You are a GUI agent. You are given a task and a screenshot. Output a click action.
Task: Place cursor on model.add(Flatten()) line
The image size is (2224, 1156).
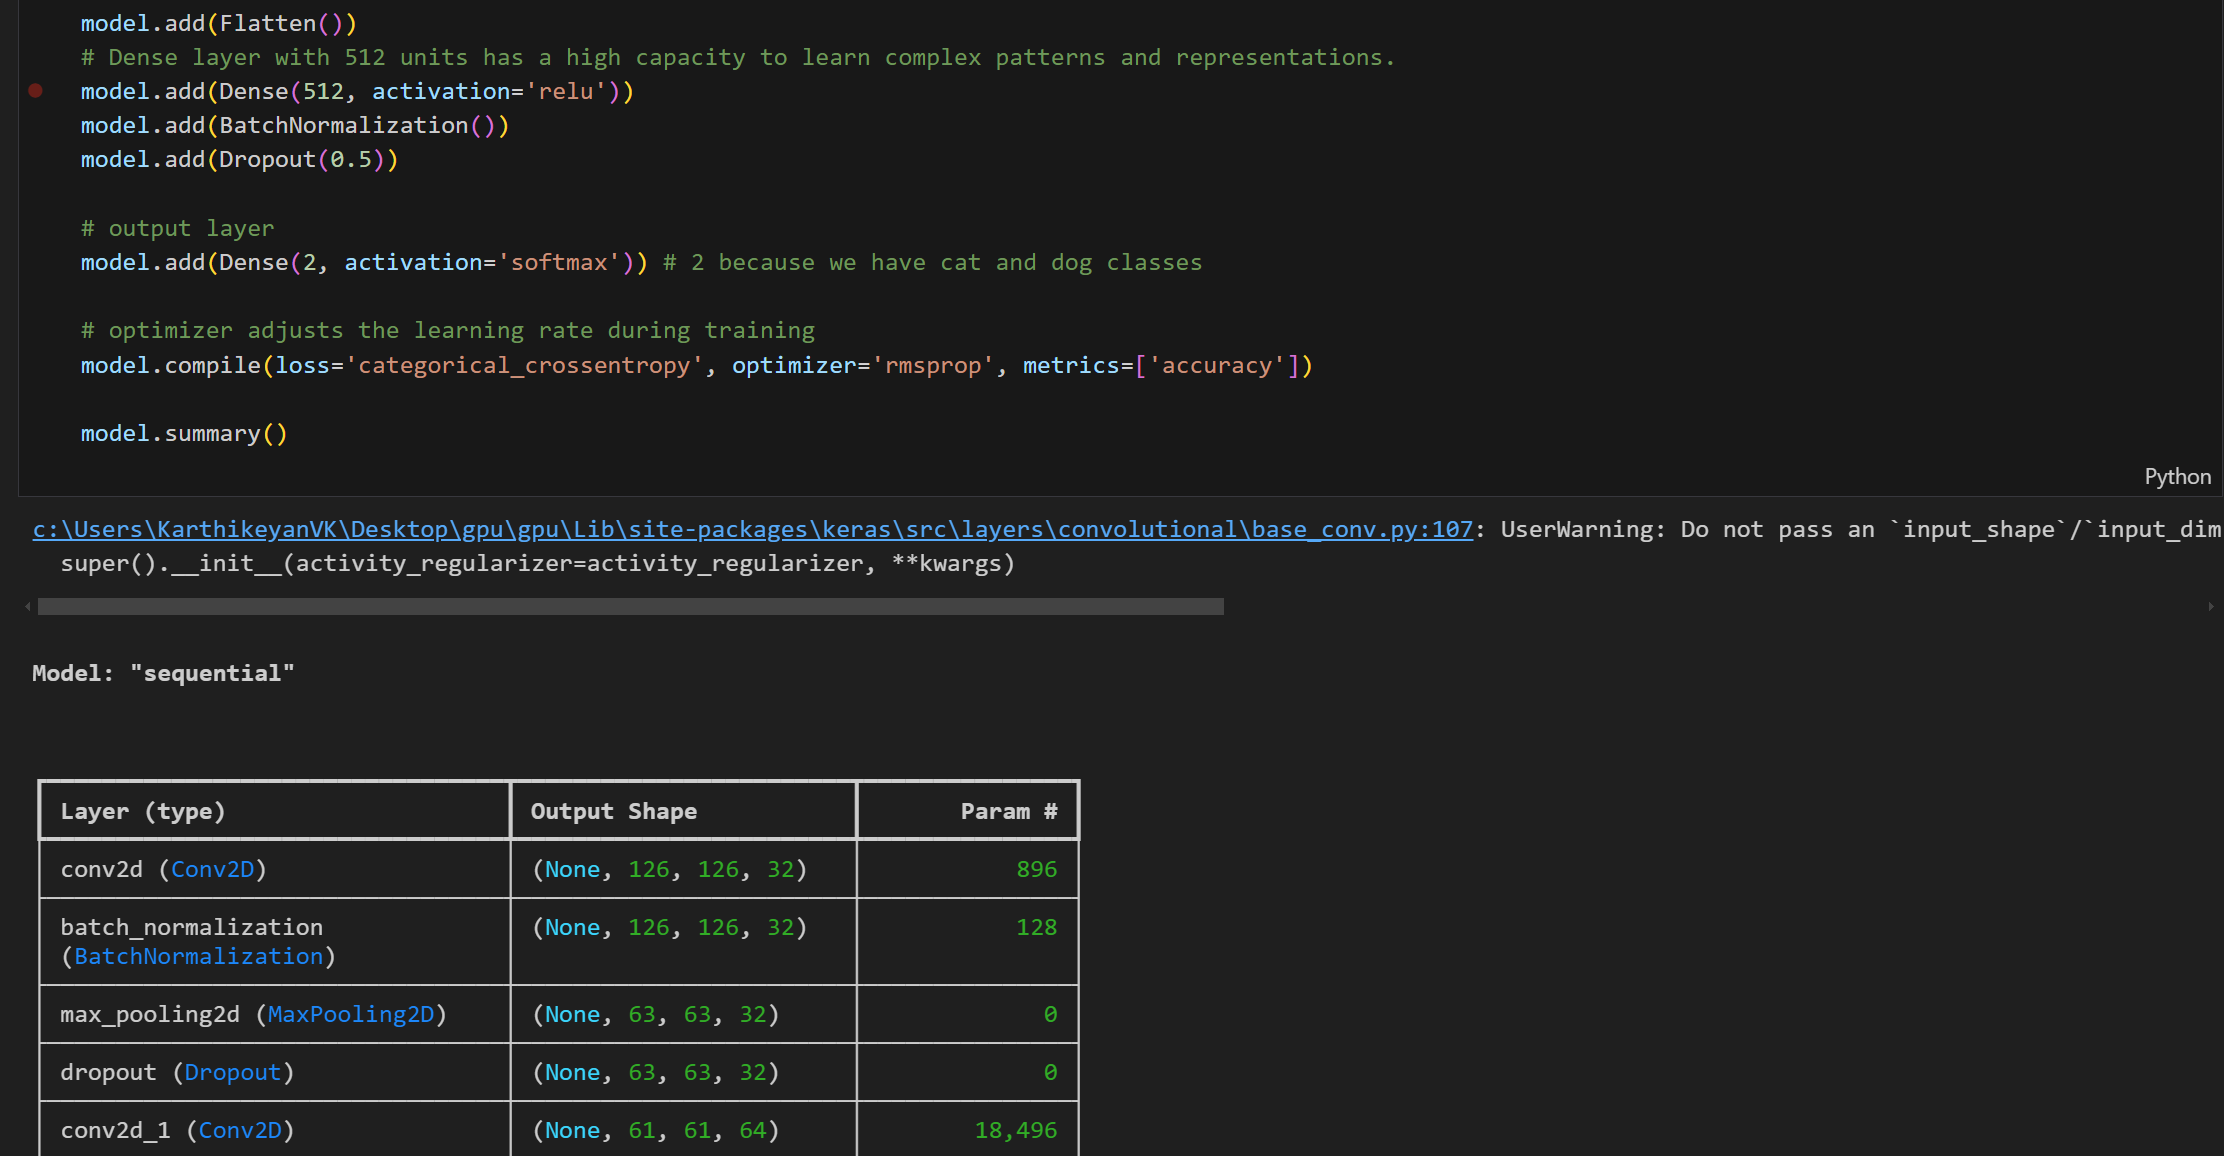pos(218,24)
